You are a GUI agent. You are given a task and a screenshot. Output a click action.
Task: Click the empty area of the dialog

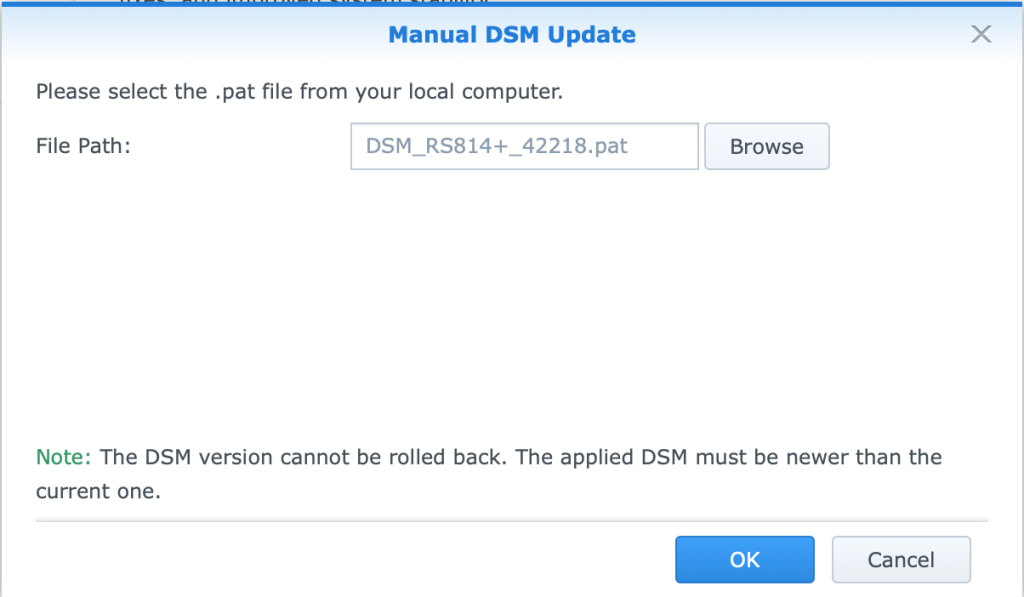[512, 300]
